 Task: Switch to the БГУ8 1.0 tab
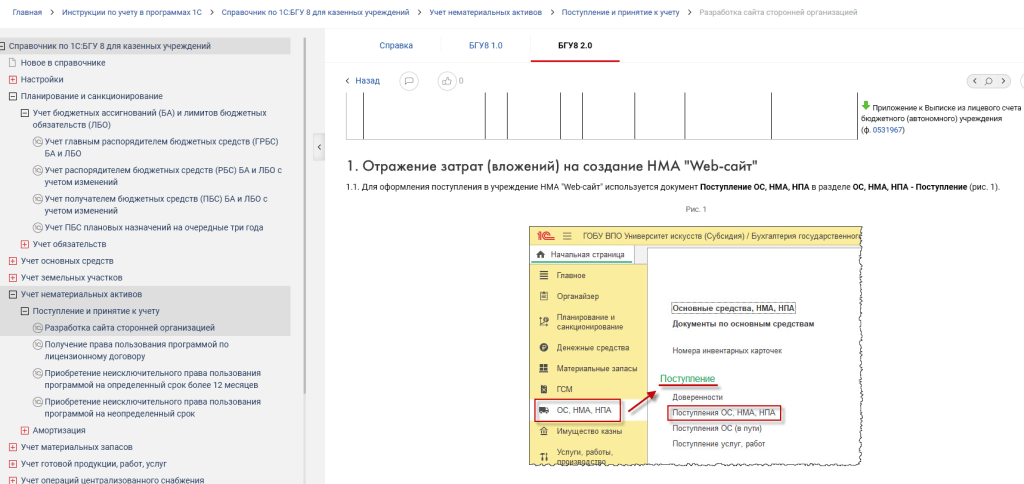pyautogui.click(x=485, y=46)
